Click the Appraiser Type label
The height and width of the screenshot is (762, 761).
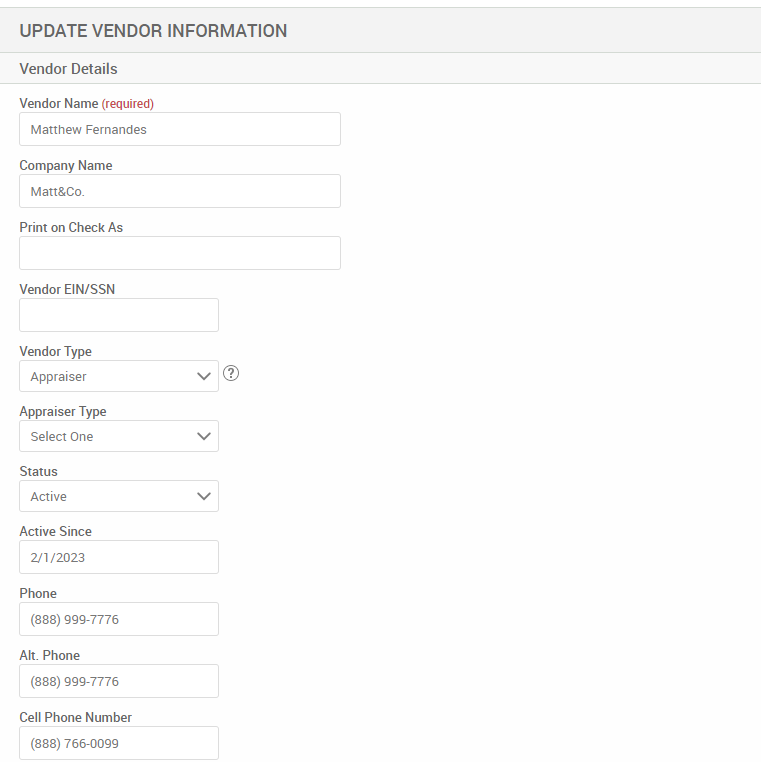point(63,412)
